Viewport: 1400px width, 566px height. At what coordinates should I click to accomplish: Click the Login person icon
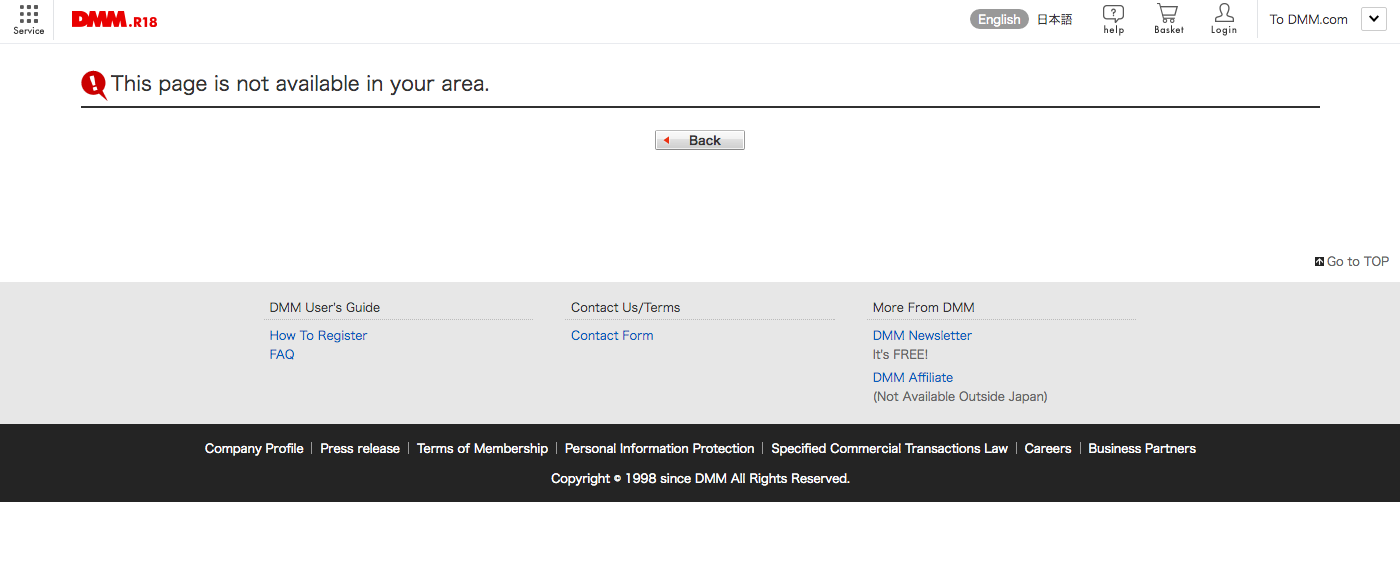point(1223,14)
